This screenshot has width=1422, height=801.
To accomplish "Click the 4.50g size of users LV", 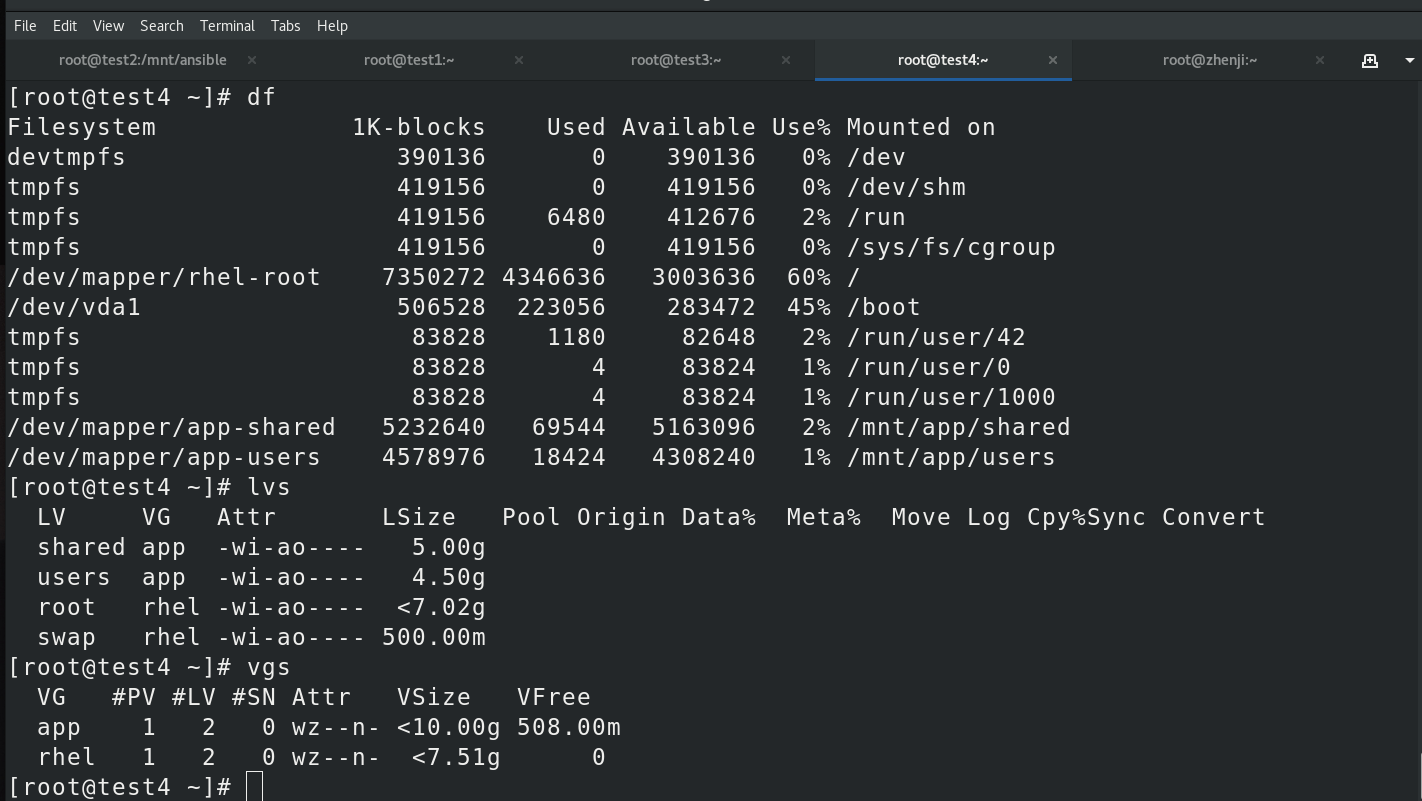I will [449, 577].
